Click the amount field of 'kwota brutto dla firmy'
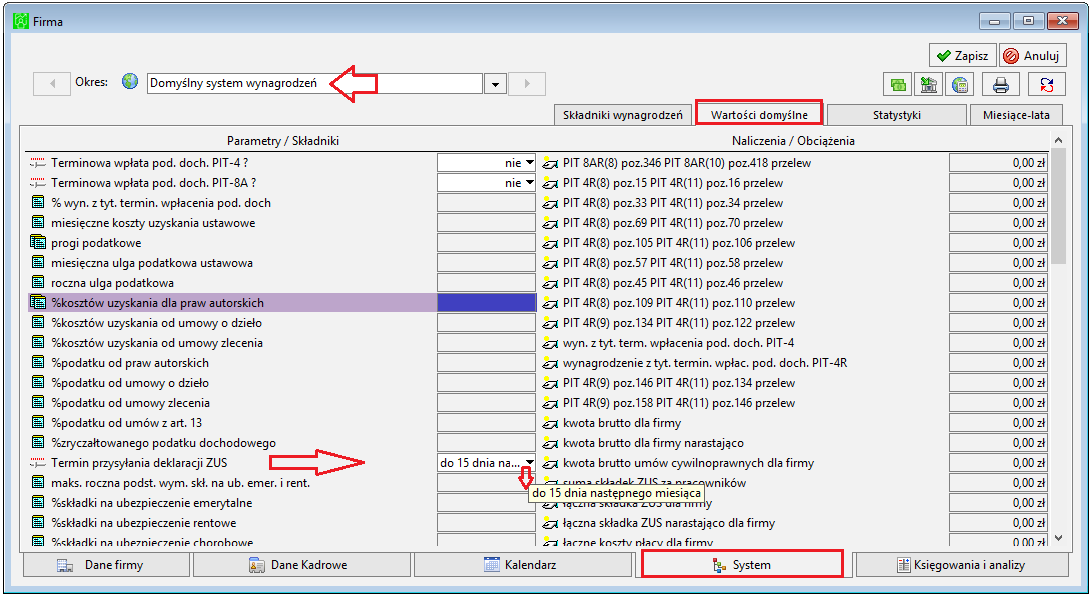The image size is (1089, 597). pyautogui.click(x=998, y=423)
